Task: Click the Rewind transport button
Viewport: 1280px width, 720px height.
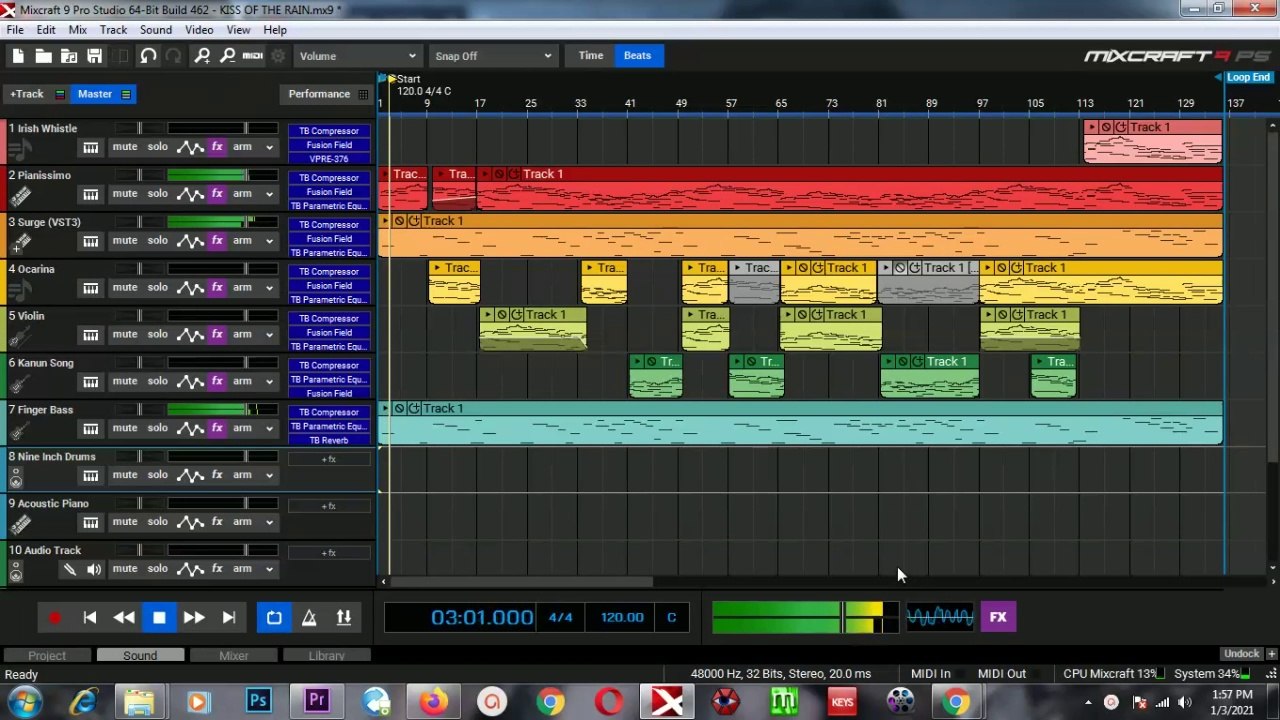Action: (x=124, y=618)
